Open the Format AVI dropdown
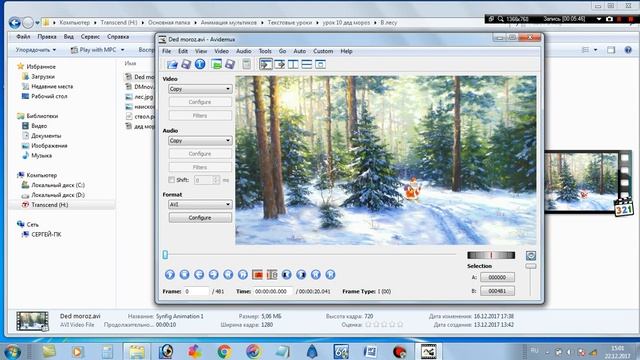Image resolution: width=640 pixels, height=360 pixels. pos(200,204)
